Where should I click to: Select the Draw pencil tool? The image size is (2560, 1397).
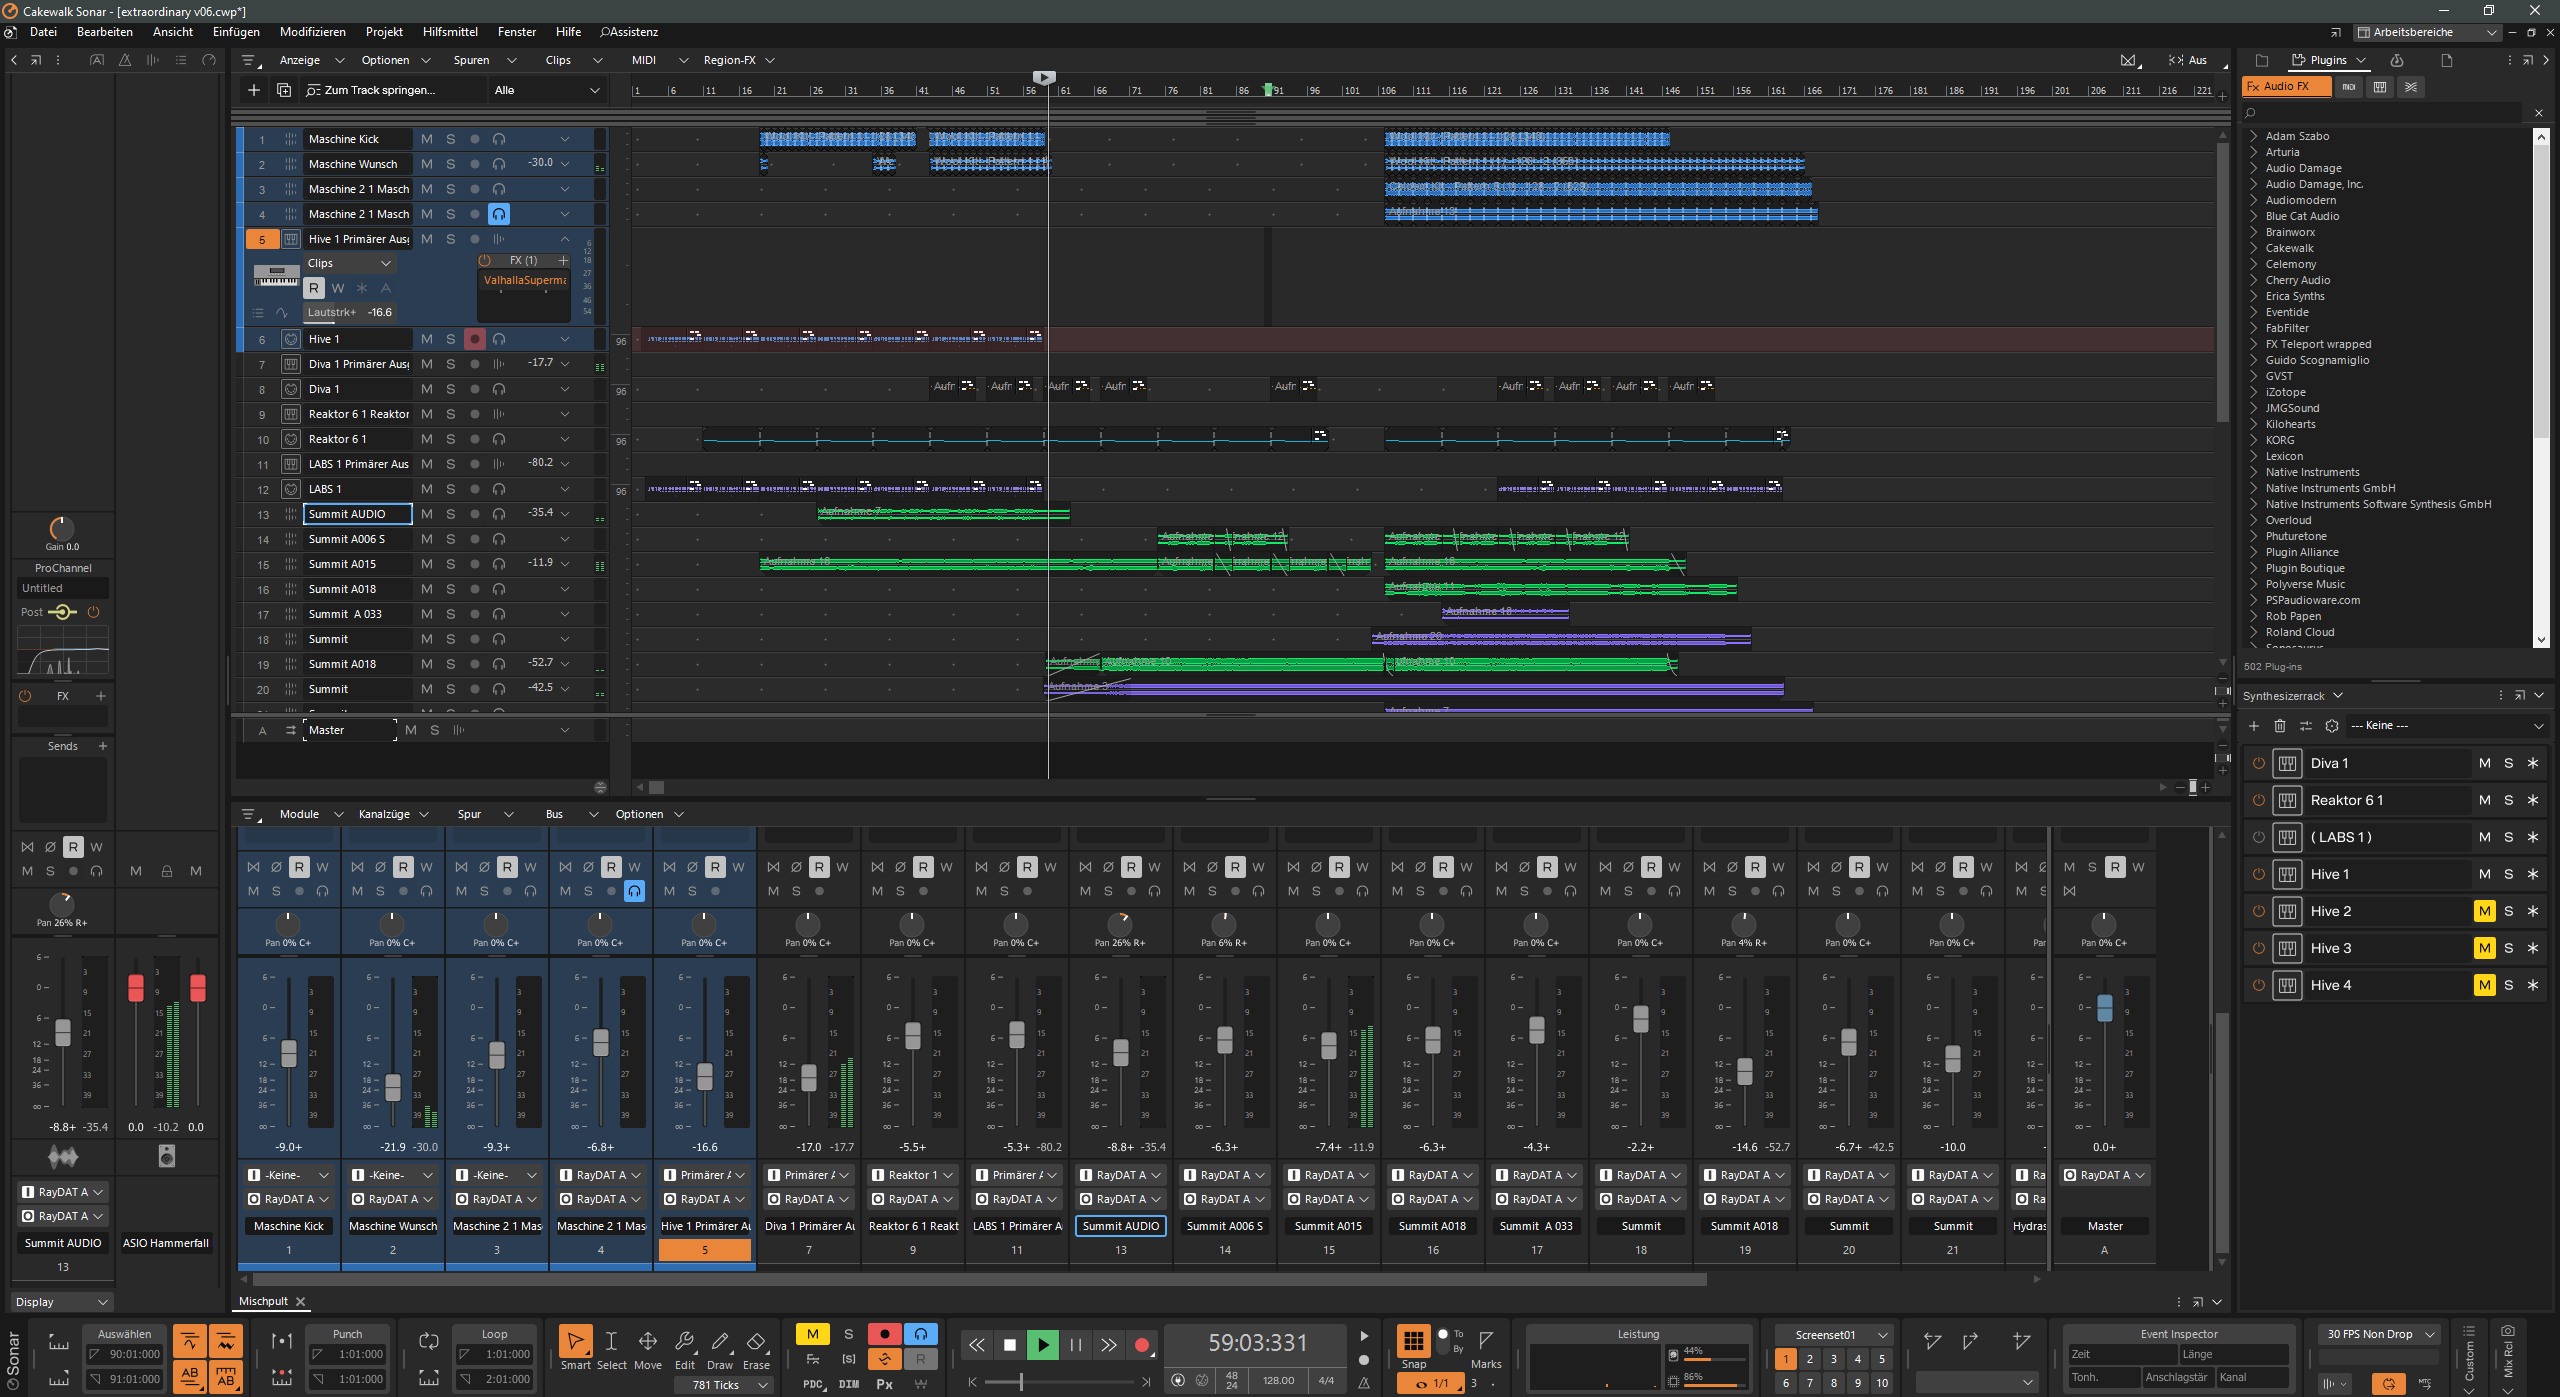pos(720,1343)
